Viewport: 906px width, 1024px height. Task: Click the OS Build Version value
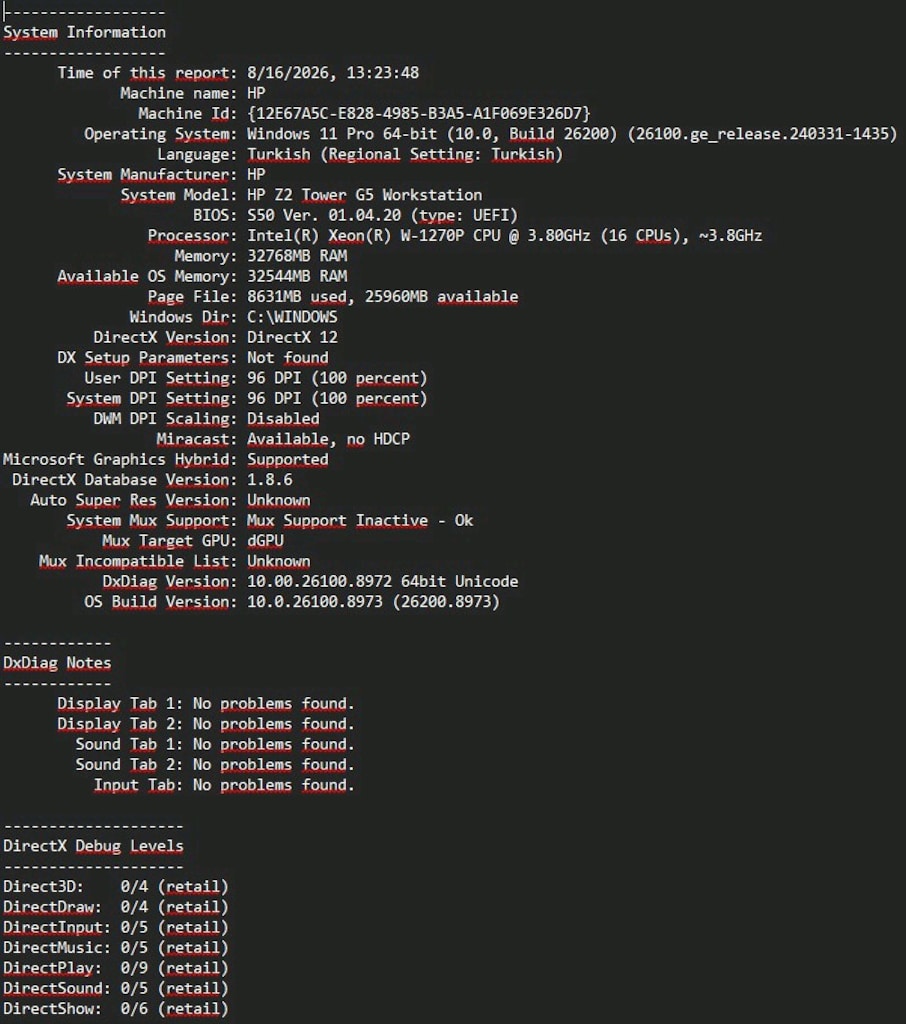pyautogui.click(x=373, y=601)
